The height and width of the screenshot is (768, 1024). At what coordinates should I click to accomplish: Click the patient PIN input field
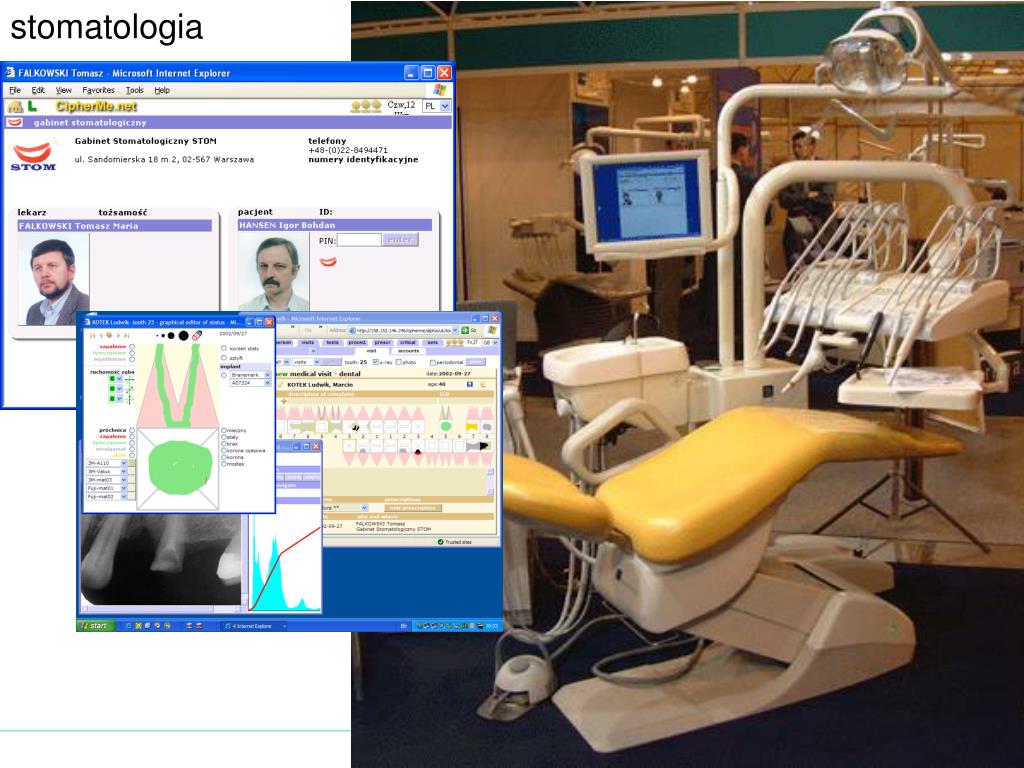pos(359,240)
